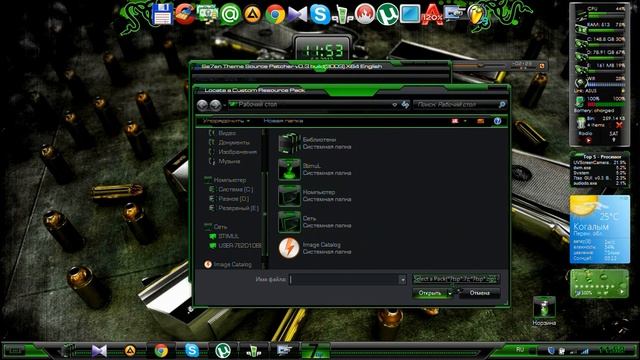Open the dialog help icon
The height and width of the screenshot is (360, 640).
click(x=497, y=121)
